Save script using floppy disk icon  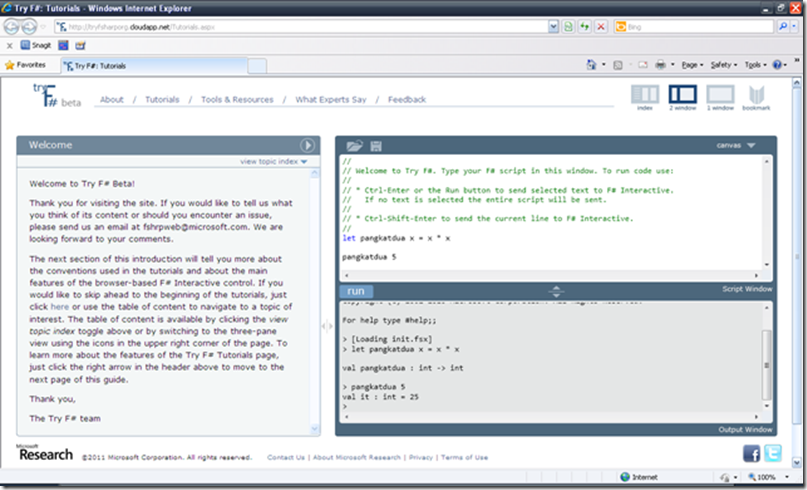coord(376,146)
